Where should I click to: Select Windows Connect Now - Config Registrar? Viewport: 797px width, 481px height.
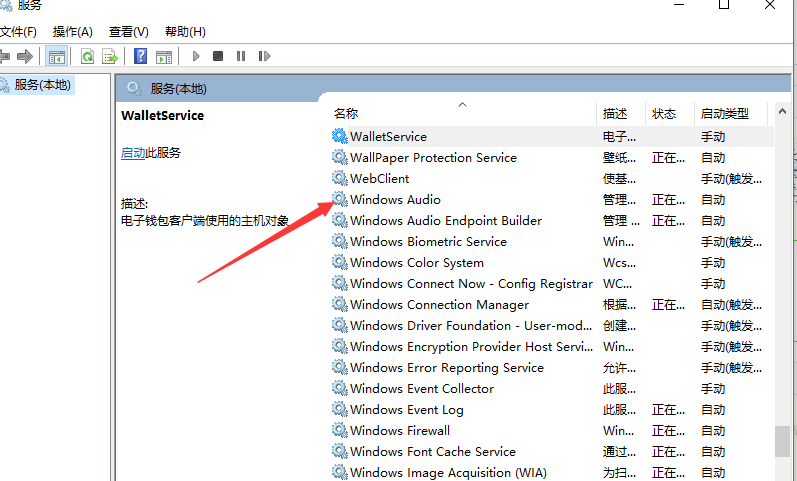coord(552,284)
